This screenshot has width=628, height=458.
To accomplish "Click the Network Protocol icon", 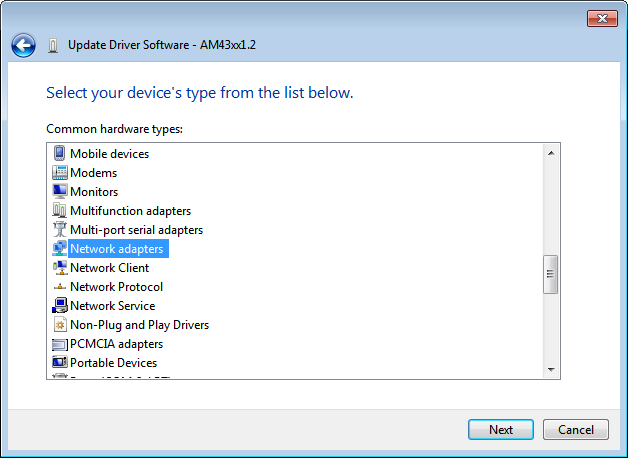I will tap(59, 287).
